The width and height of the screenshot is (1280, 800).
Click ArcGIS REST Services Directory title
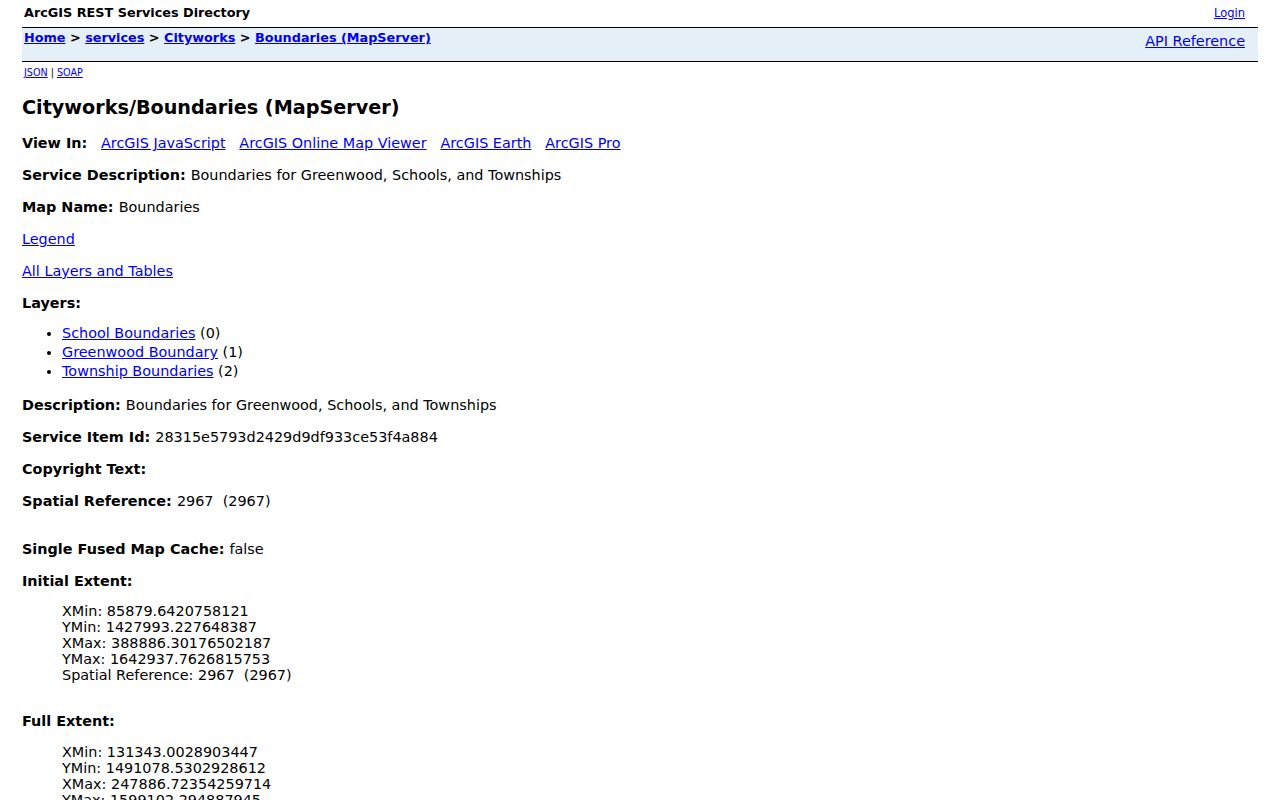point(137,13)
